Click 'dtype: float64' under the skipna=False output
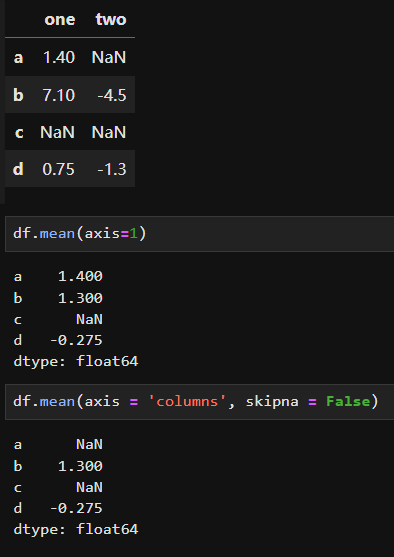This screenshot has height=557, width=394. 76,530
